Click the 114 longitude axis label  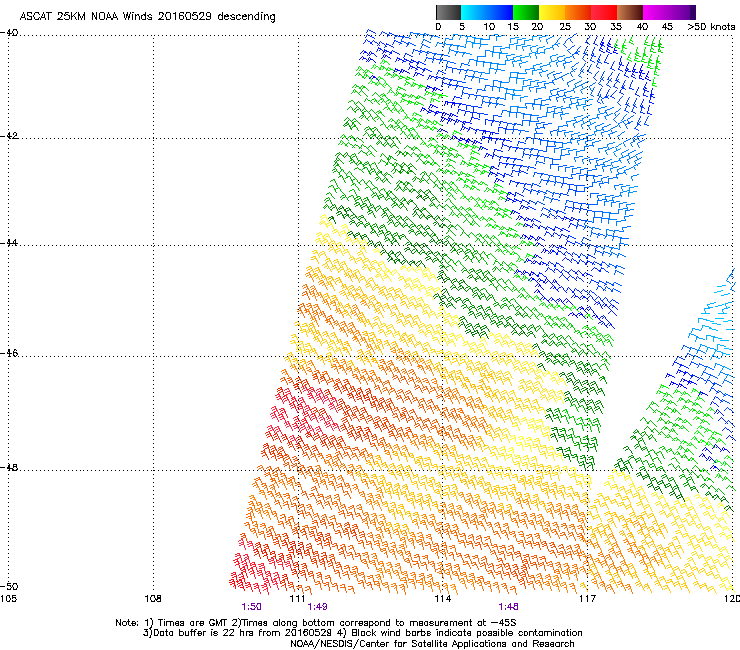point(443,599)
